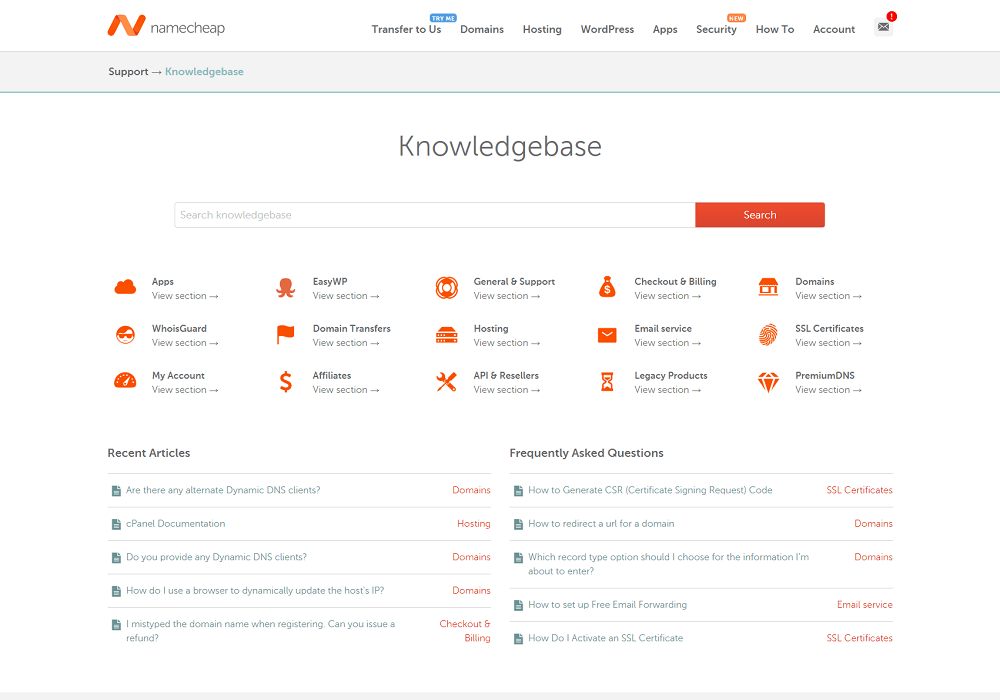This screenshot has width=1000, height=700.
Task: Click the Domains storefront icon
Action: 768,287
